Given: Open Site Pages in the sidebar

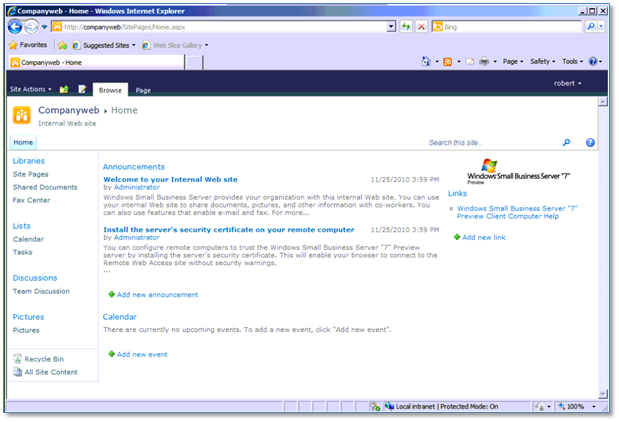Looking at the screenshot, I should click(31, 174).
